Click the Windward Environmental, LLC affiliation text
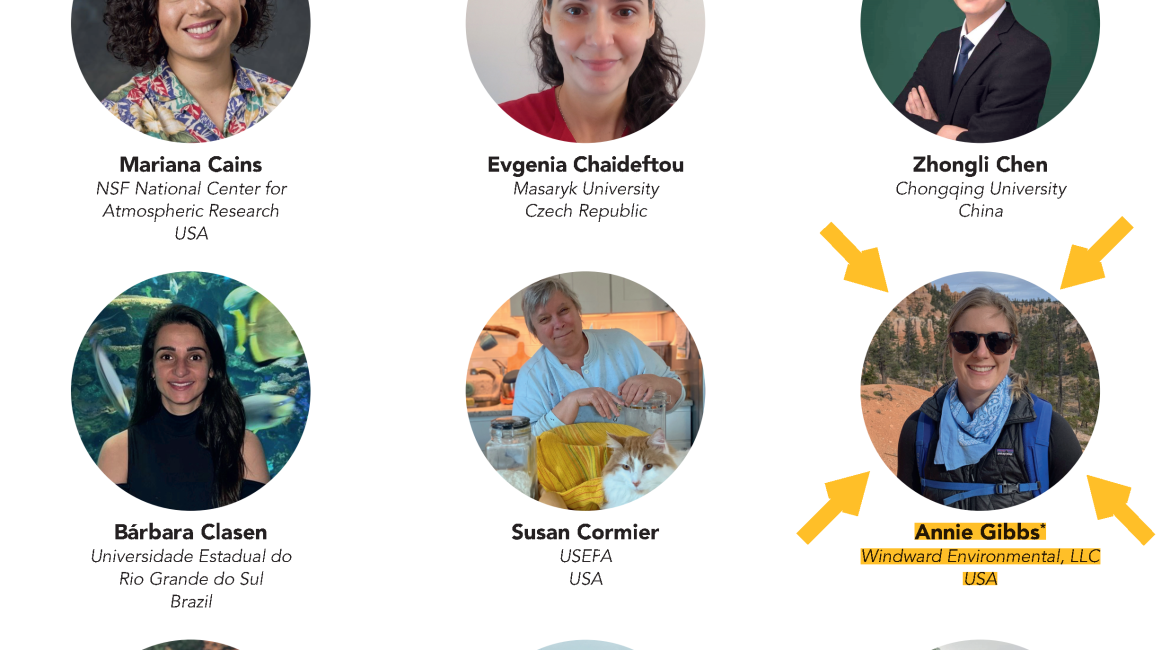Viewport: 1170px width, 650px height. [x=980, y=556]
